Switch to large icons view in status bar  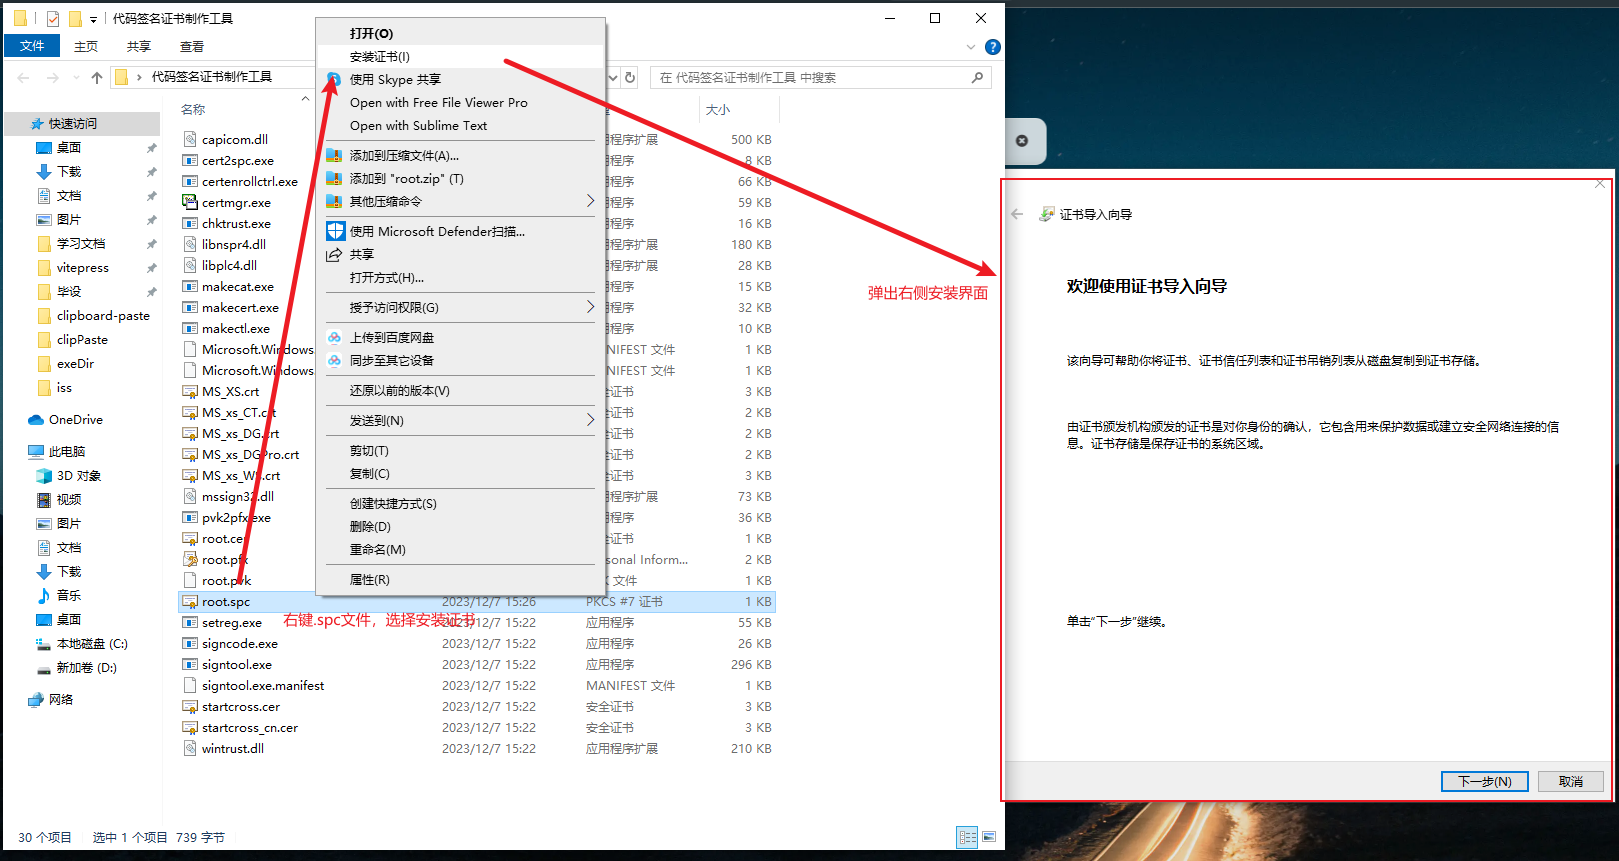pos(989,837)
